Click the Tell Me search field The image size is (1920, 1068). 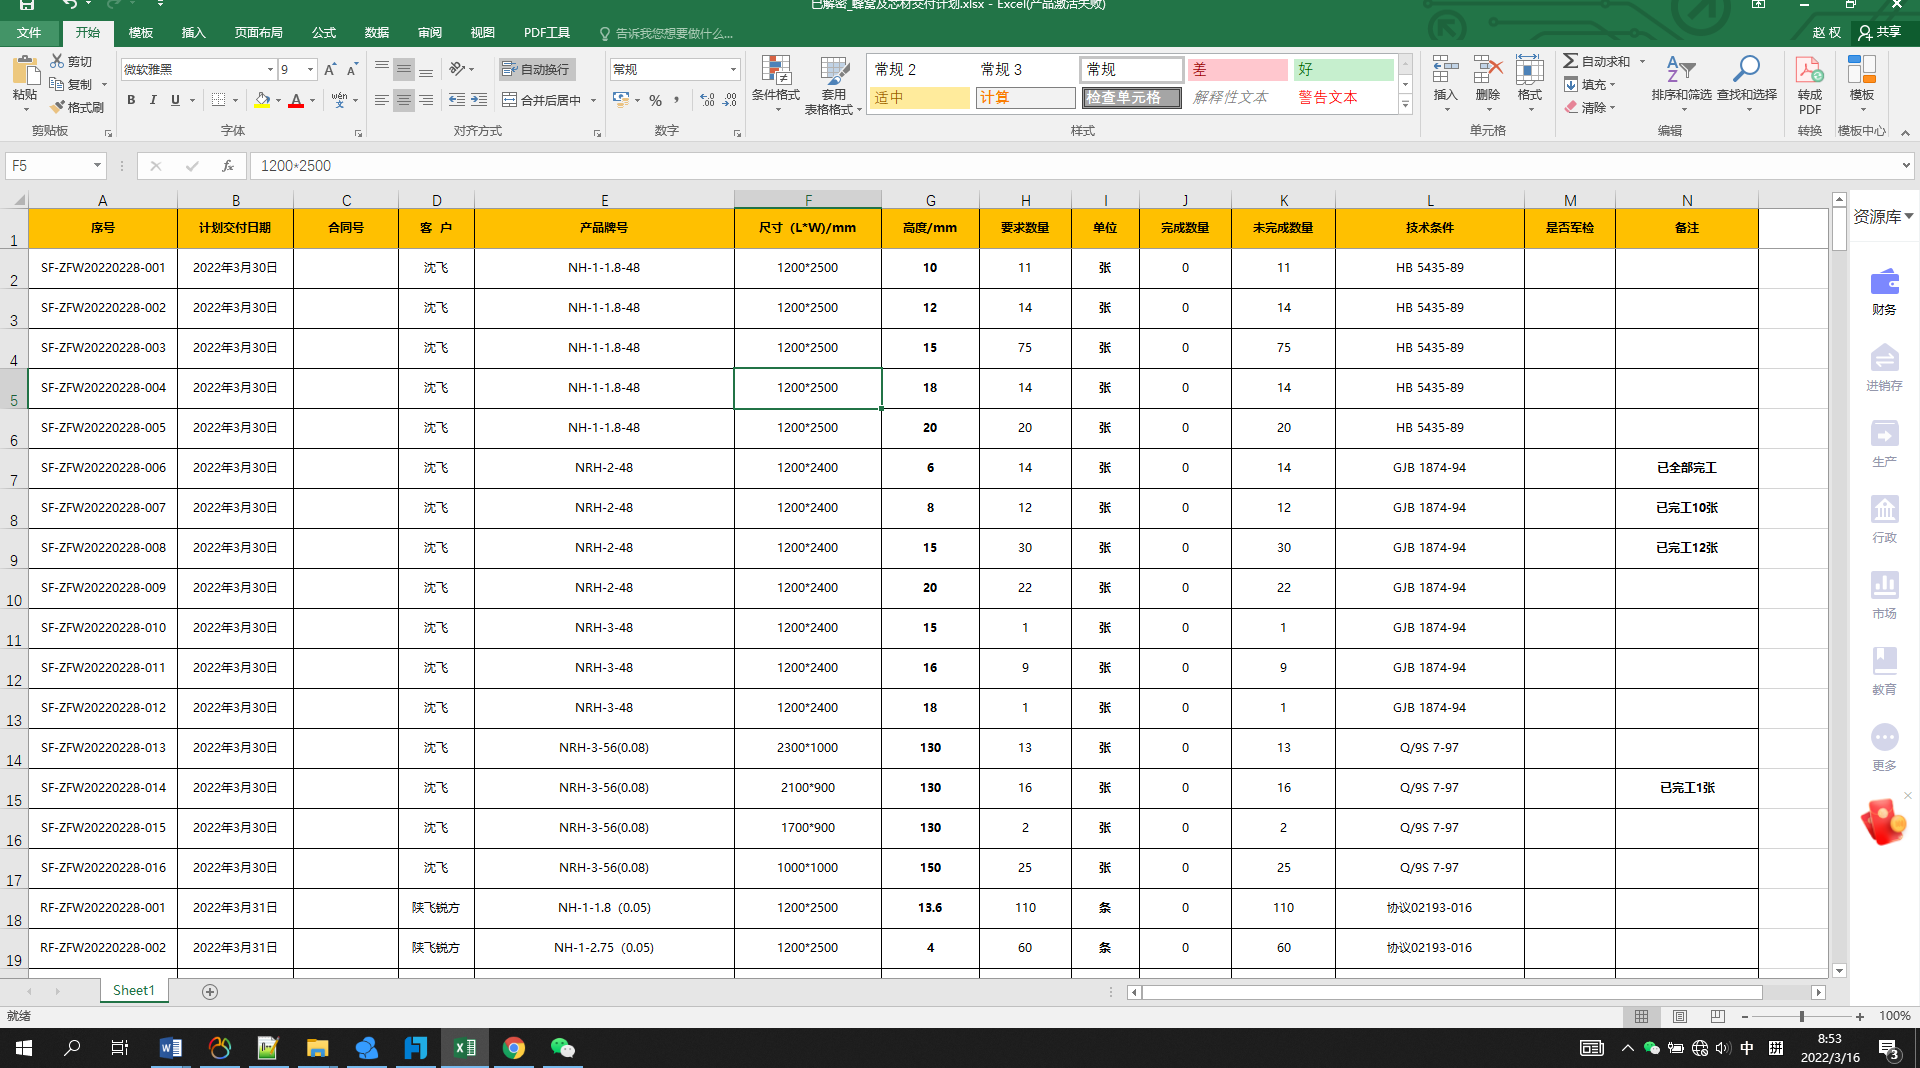666,33
